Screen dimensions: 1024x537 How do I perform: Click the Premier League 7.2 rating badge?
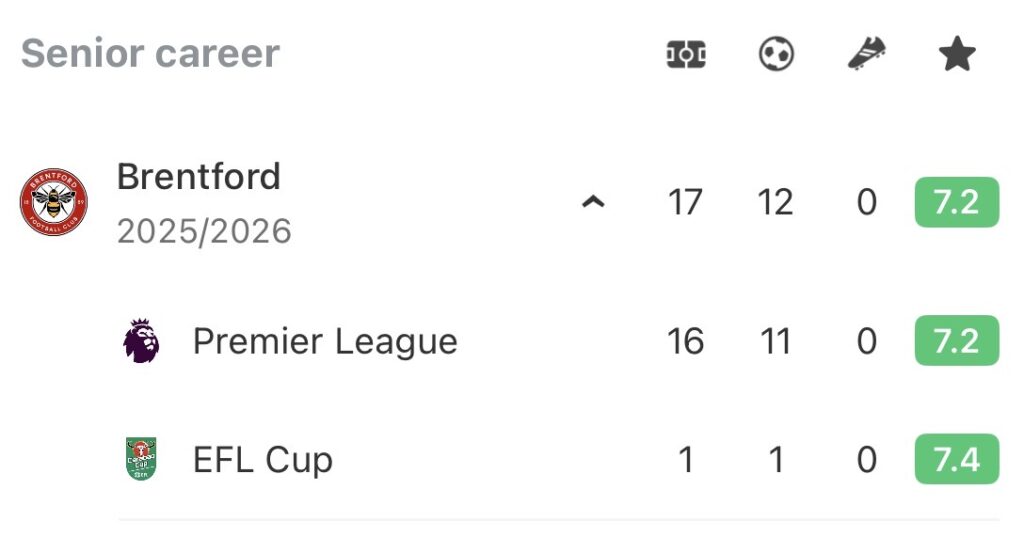coord(956,341)
